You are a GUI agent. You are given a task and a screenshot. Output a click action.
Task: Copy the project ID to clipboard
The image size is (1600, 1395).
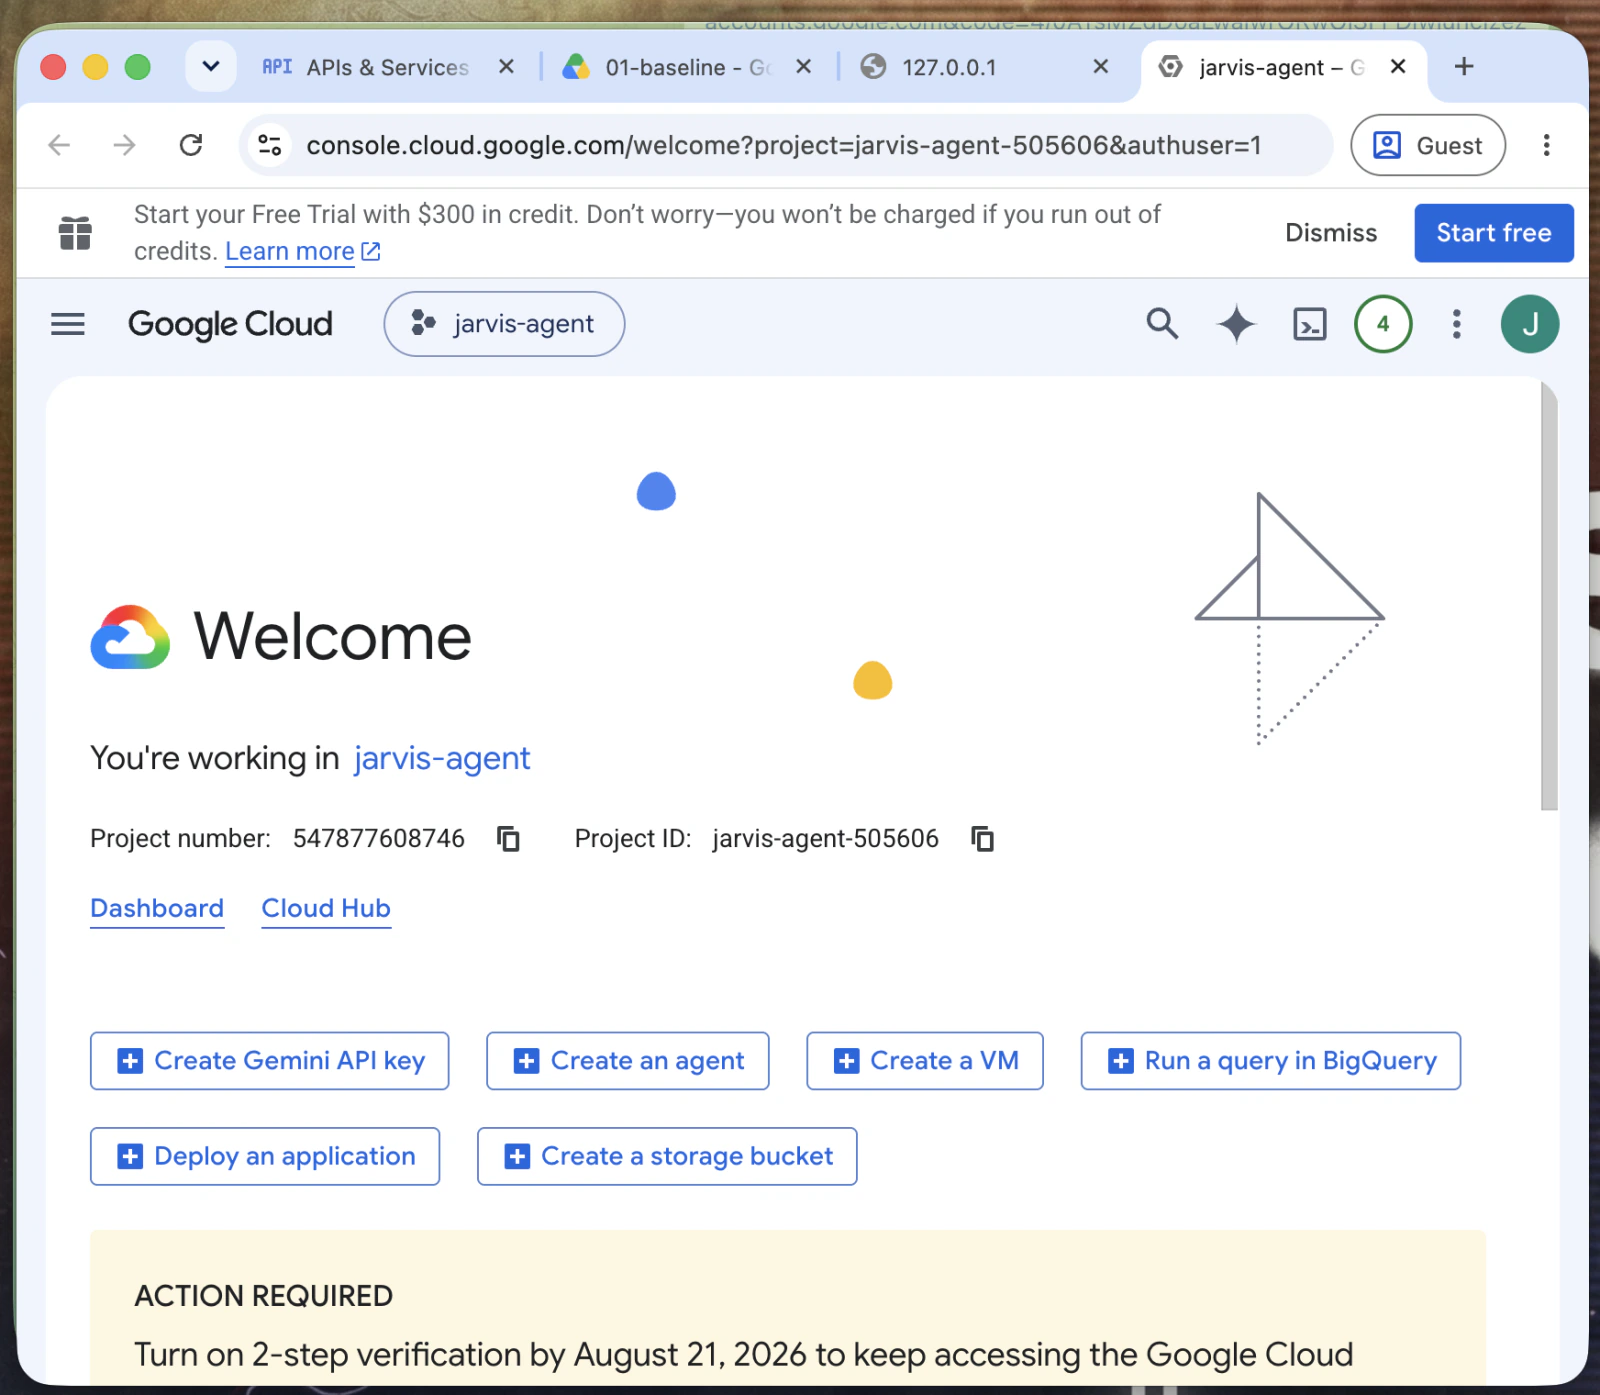click(983, 838)
